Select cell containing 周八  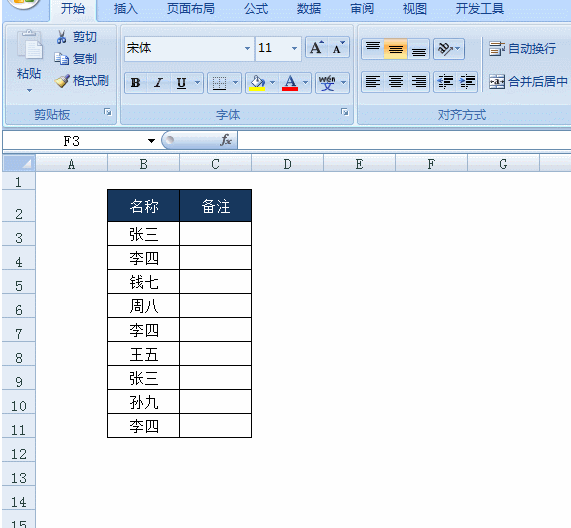pos(143,306)
